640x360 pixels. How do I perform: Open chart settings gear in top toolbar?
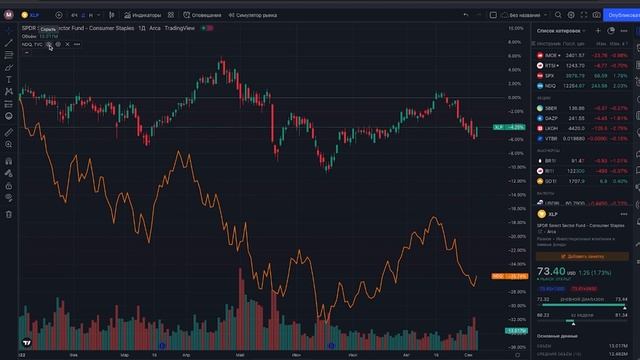click(571, 15)
